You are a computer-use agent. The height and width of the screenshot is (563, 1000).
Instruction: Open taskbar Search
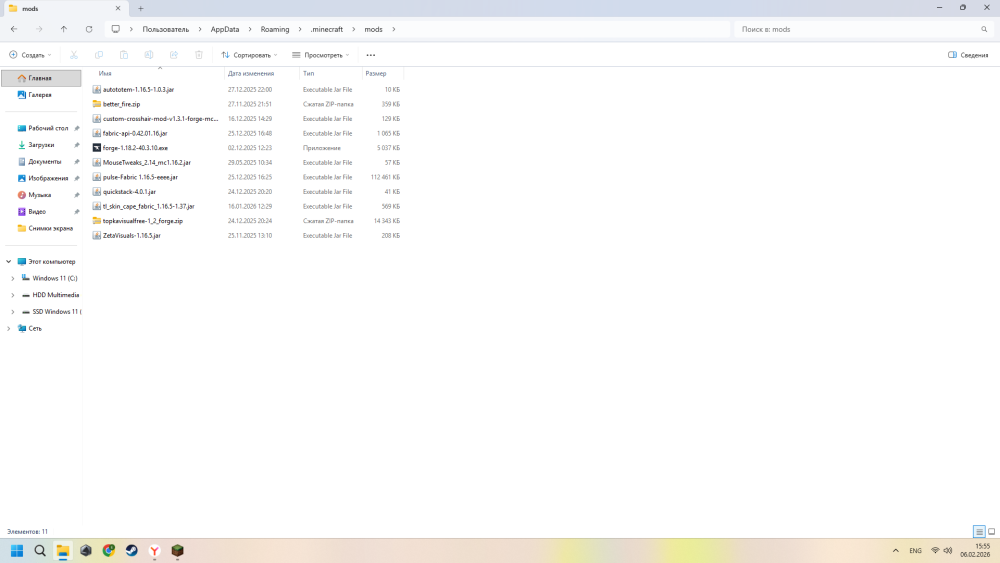(x=40, y=551)
